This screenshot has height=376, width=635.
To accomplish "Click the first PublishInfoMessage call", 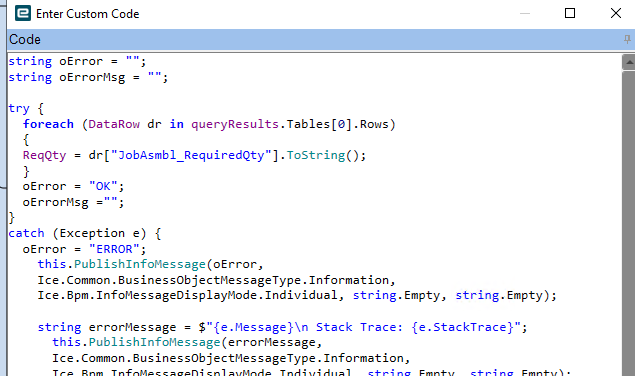I will click(x=140, y=265).
